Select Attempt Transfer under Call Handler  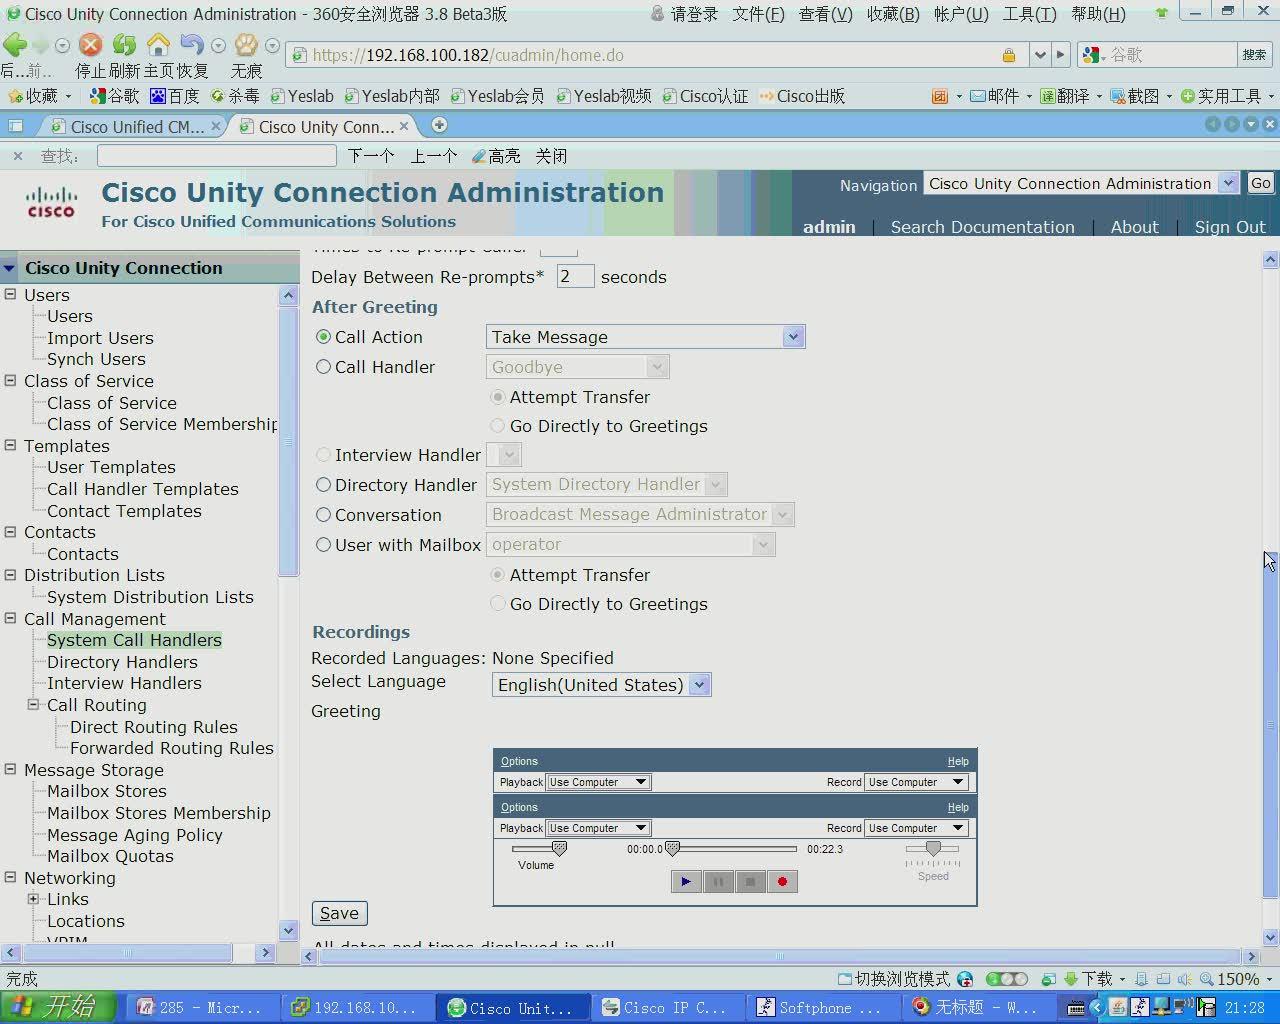pos(498,397)
